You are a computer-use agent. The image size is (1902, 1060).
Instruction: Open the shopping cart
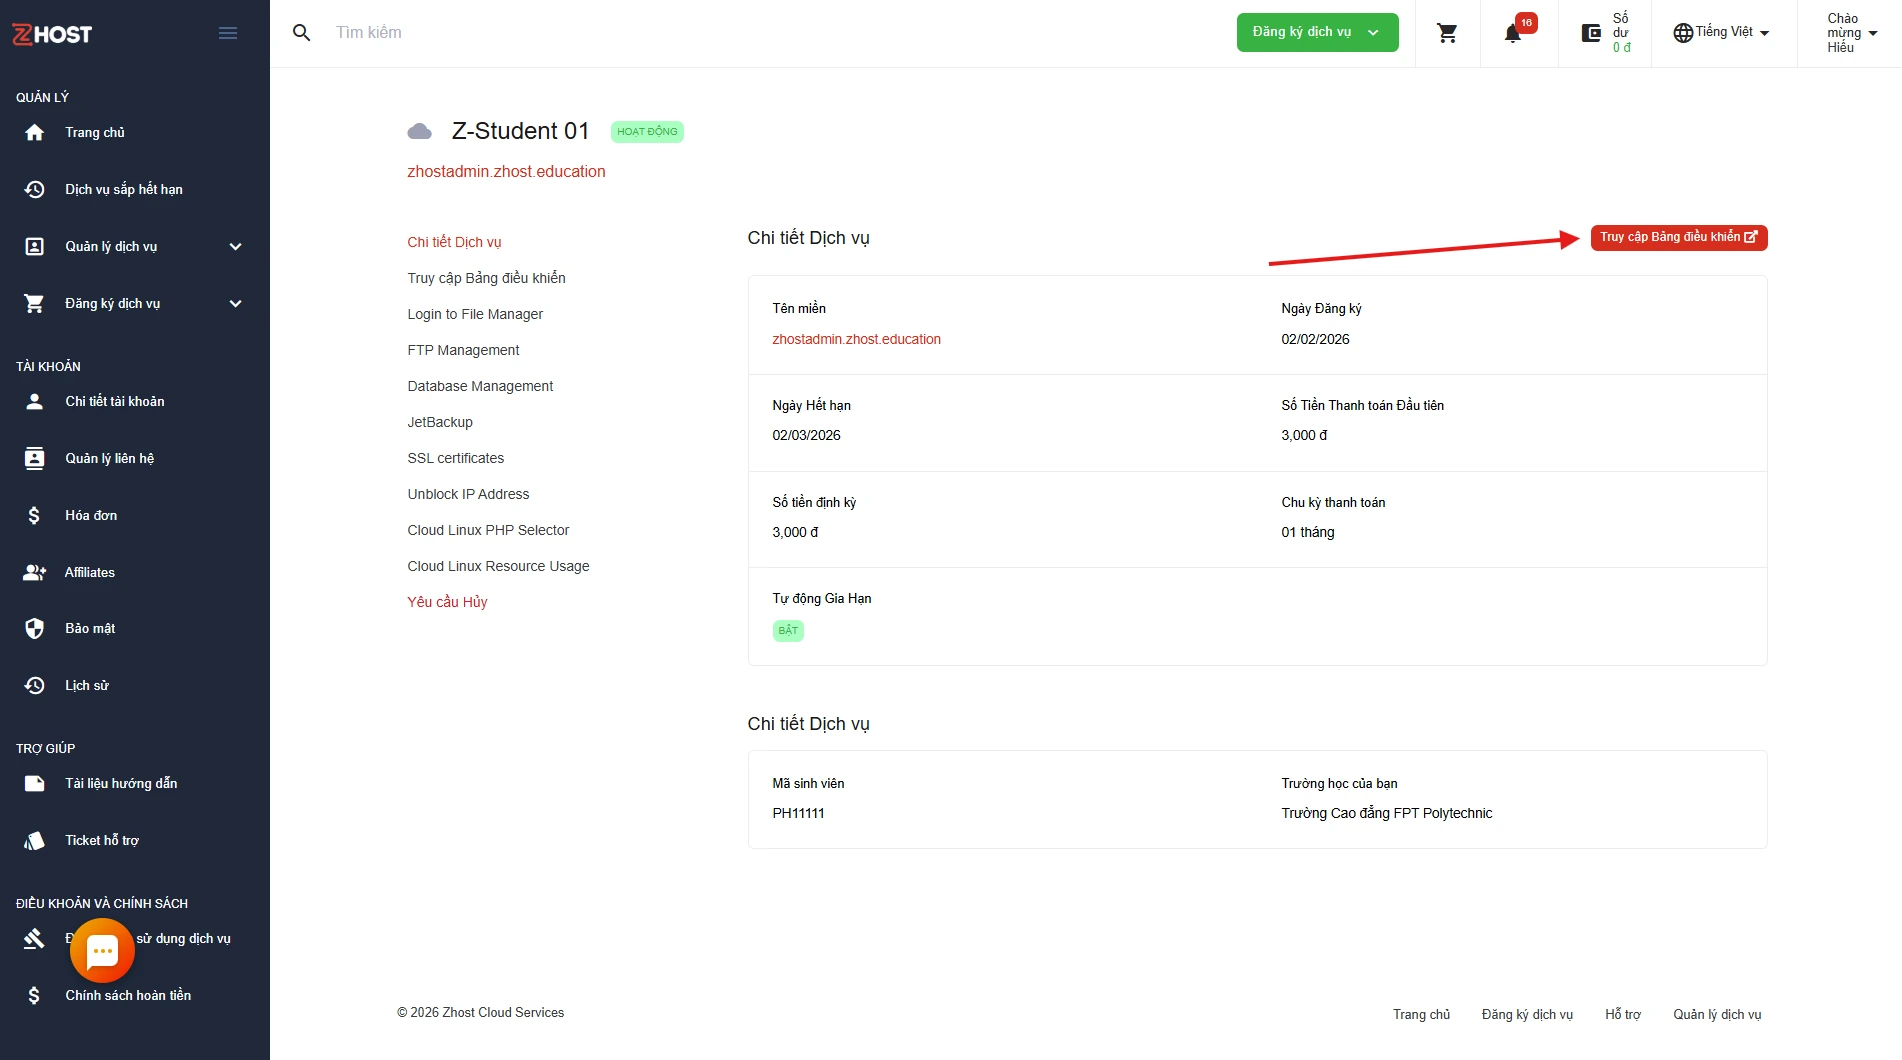click(x=1447, y=33)
